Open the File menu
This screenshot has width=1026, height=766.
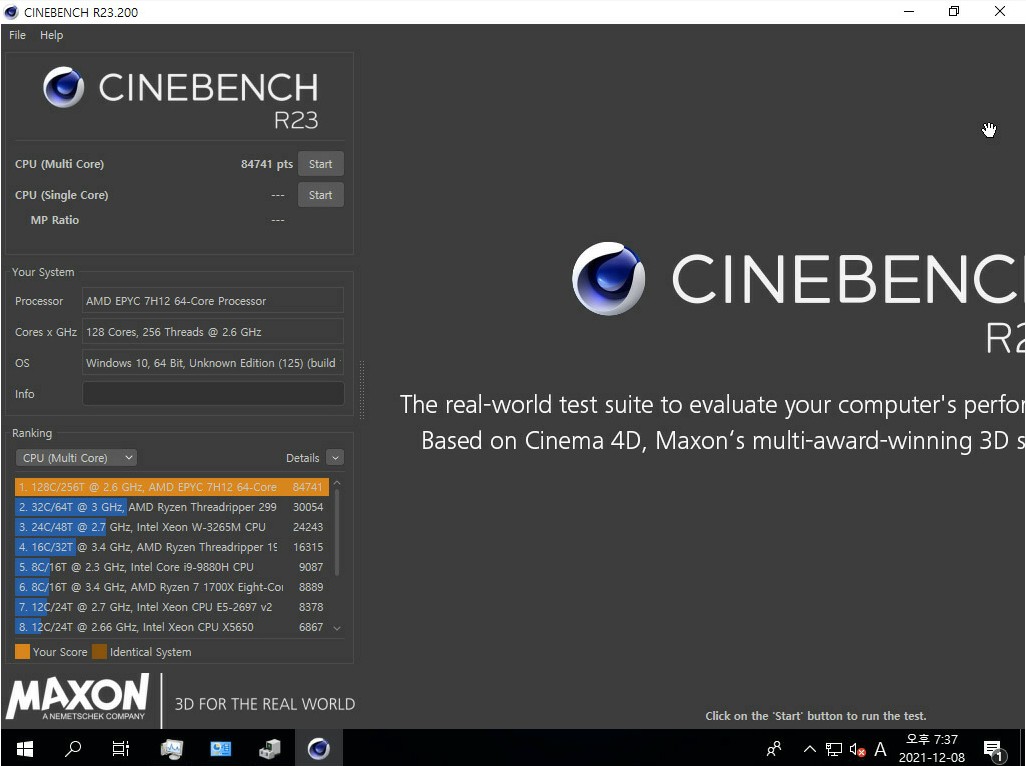(18, 35)
